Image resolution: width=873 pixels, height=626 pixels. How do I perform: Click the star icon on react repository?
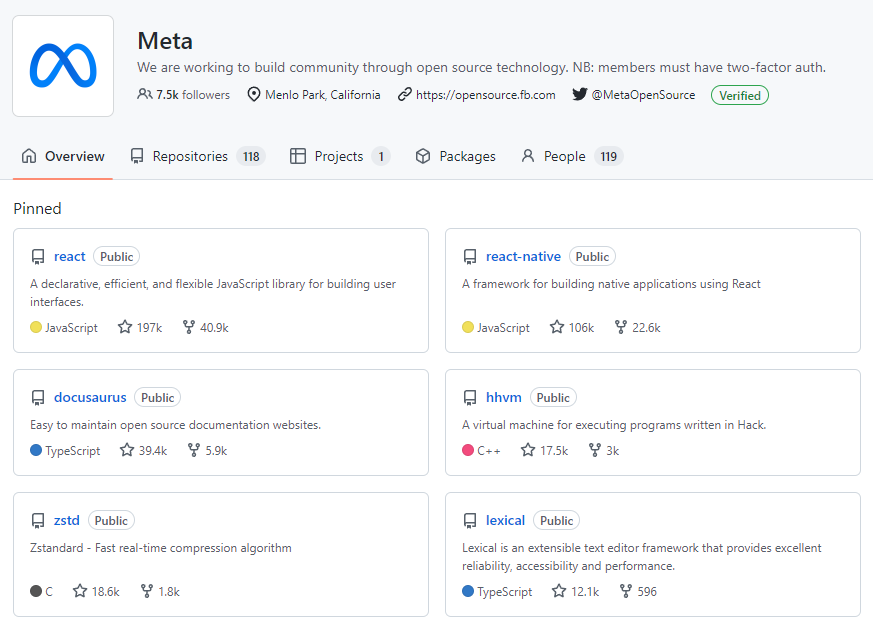[x=125, y=327]
